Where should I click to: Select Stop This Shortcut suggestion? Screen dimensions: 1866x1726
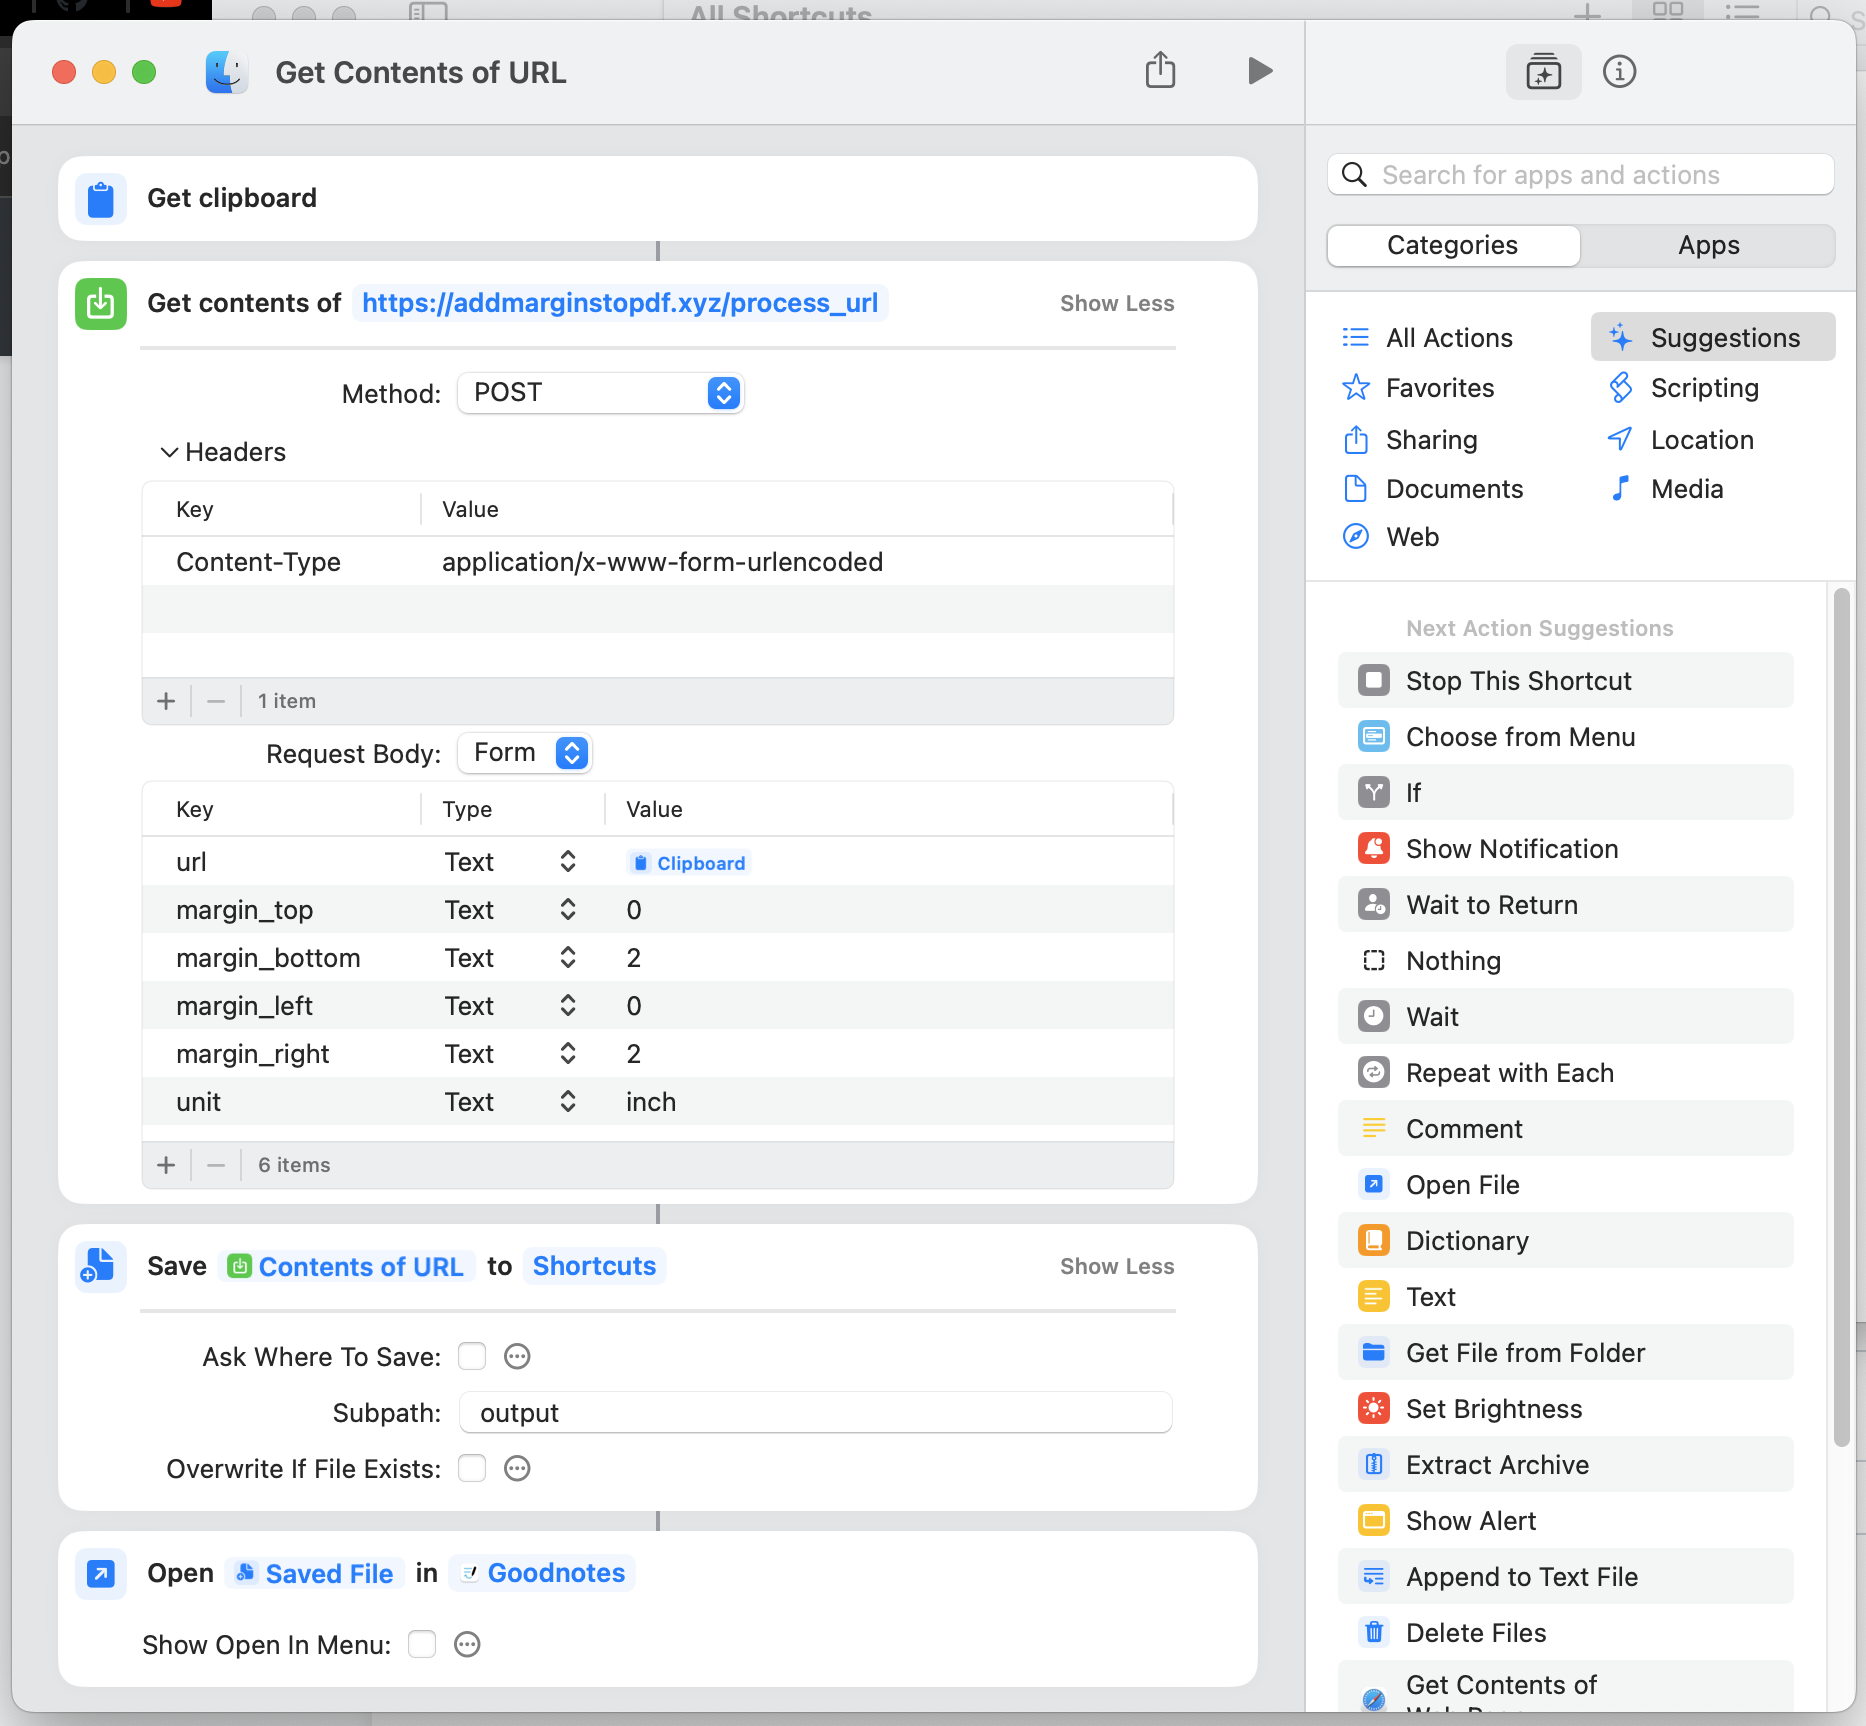coord(1565,681)
